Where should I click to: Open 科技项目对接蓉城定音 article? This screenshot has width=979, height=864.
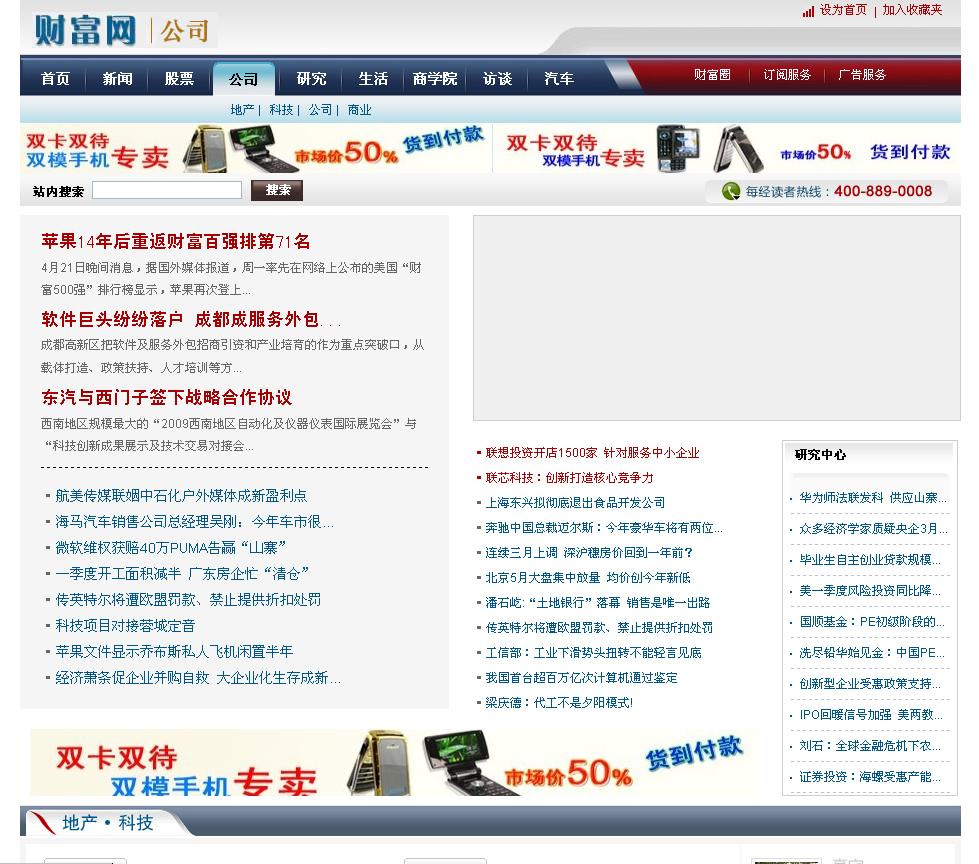click(125, 626)
